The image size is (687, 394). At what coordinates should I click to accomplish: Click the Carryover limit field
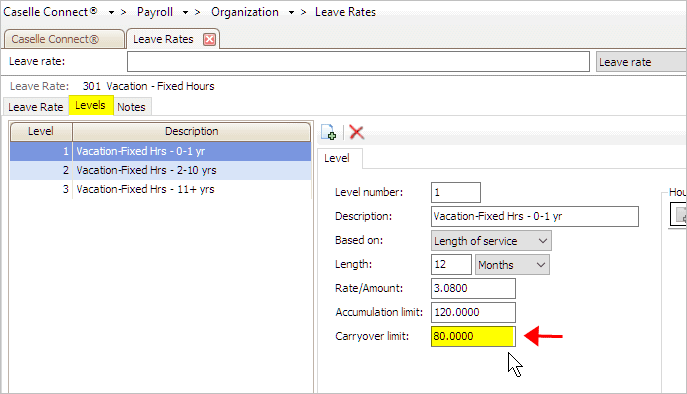(x=473, y=337)
